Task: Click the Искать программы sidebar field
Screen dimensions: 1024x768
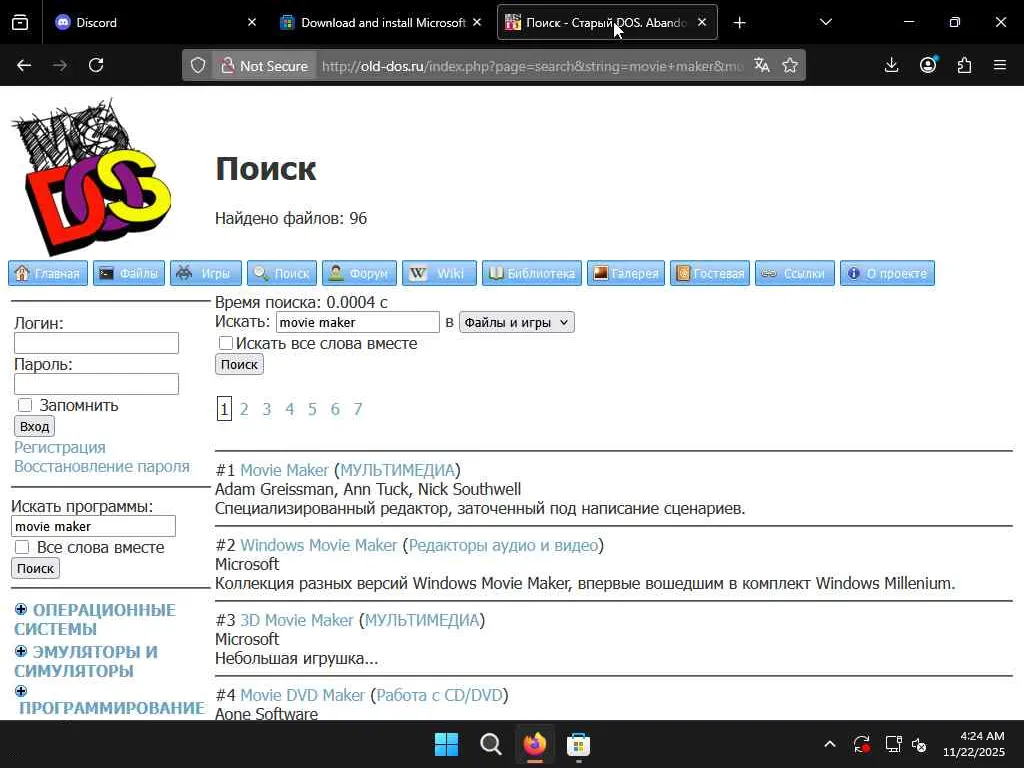Action: (x=93, y=526)
